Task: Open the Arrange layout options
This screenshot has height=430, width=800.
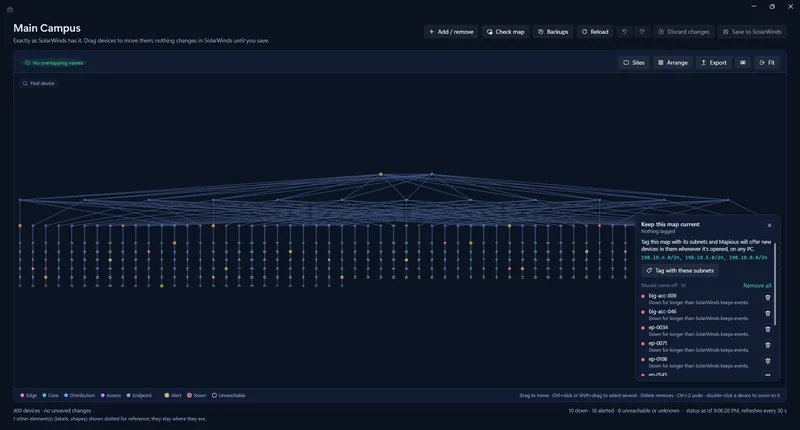Action: [x=672, y=63]
